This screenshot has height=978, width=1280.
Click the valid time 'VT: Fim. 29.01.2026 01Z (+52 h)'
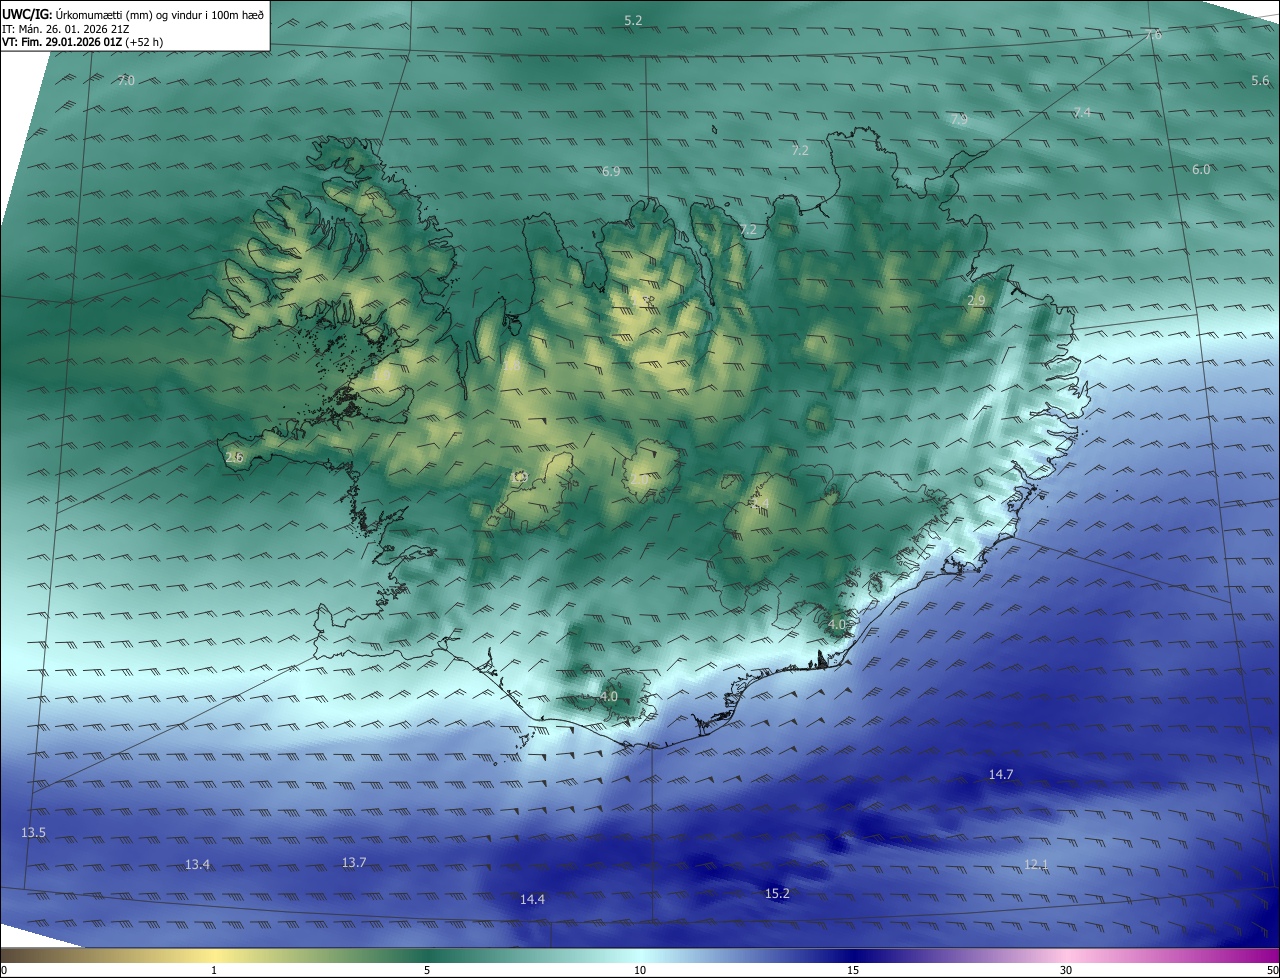(83, 42)
